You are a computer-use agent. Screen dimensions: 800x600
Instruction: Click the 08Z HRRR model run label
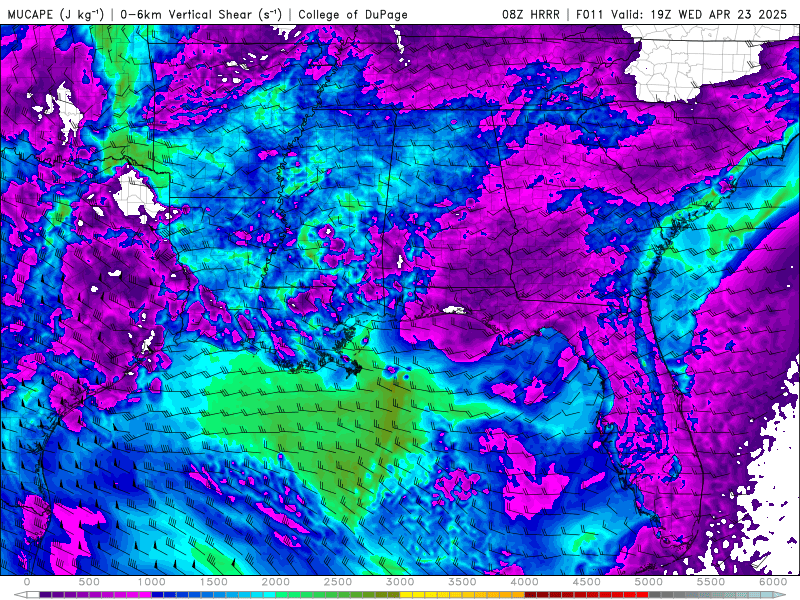point(531,14)
